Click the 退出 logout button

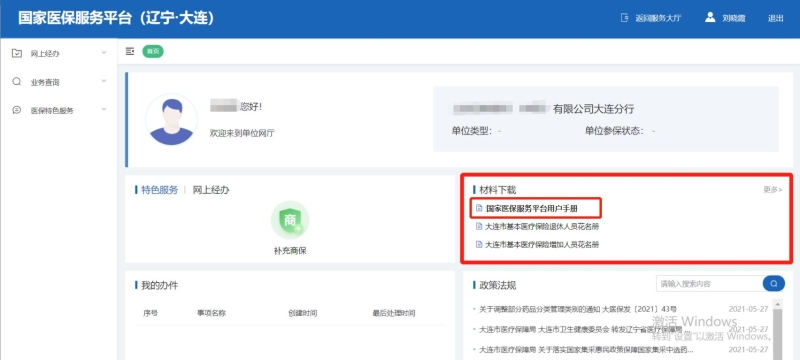(776, 18)
